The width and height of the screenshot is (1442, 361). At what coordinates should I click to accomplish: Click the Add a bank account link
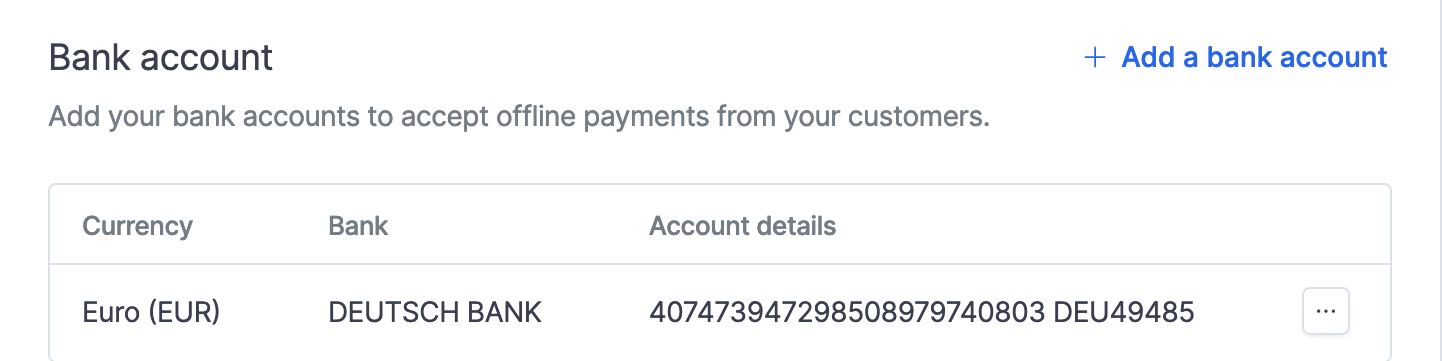(x=1236, y=57)
